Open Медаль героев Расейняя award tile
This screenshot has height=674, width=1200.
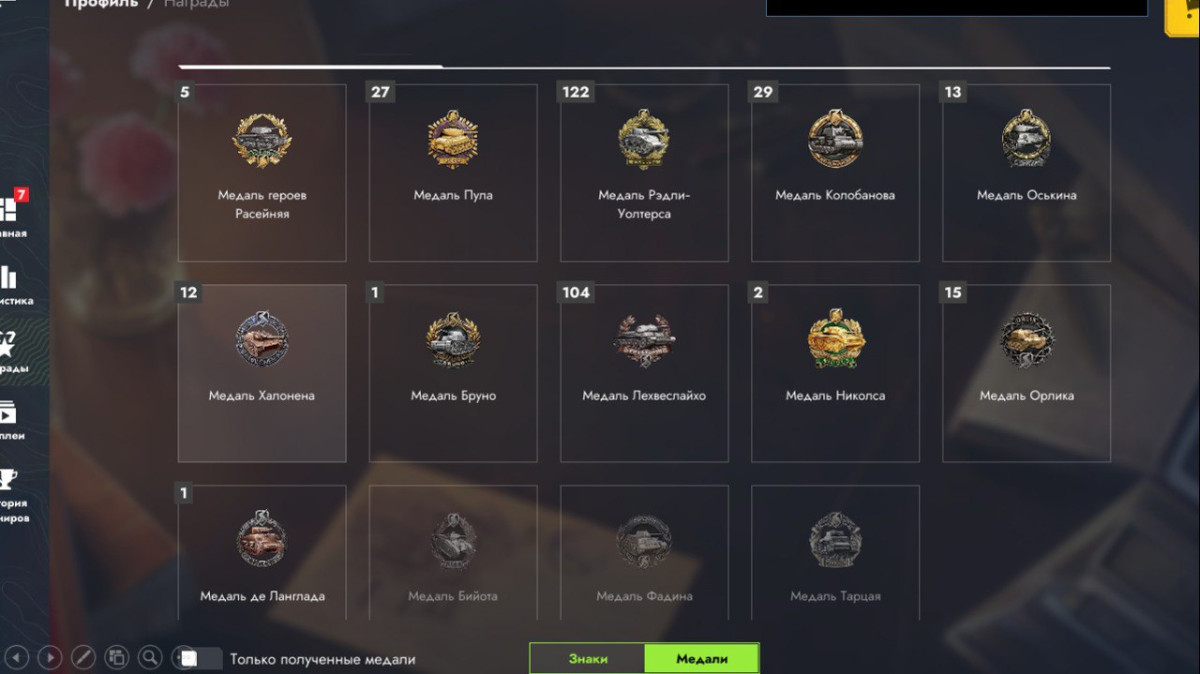click(x=262, y=173)
